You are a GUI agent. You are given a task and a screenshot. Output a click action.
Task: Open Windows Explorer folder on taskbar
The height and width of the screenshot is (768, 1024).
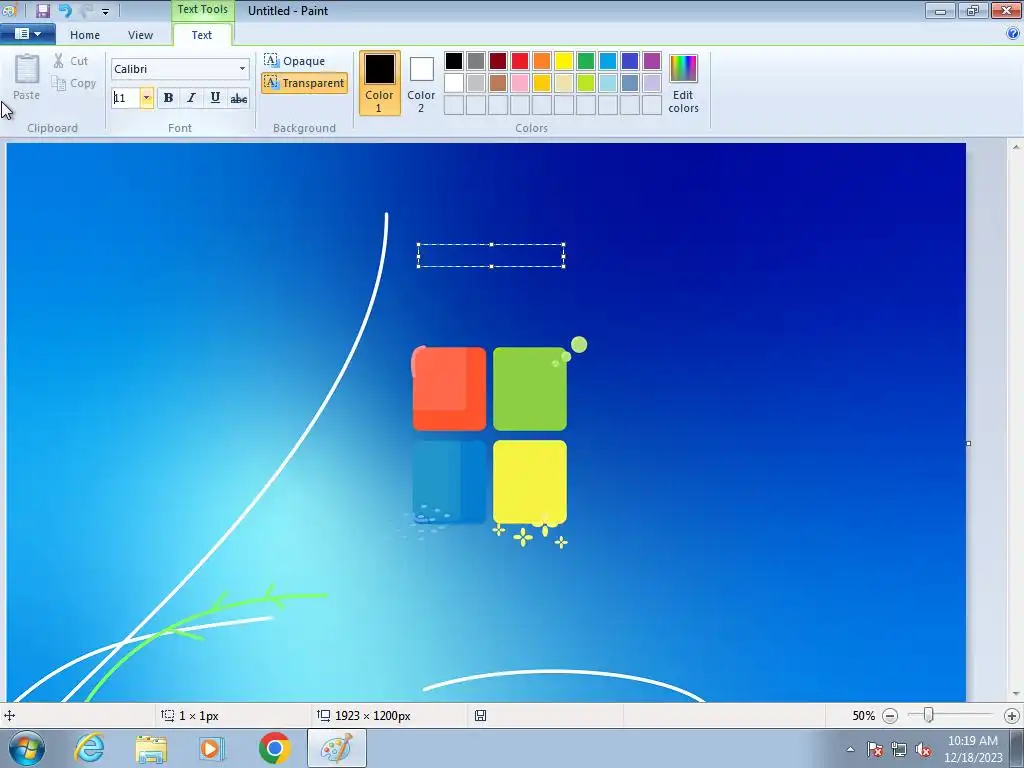coord(151,748)
